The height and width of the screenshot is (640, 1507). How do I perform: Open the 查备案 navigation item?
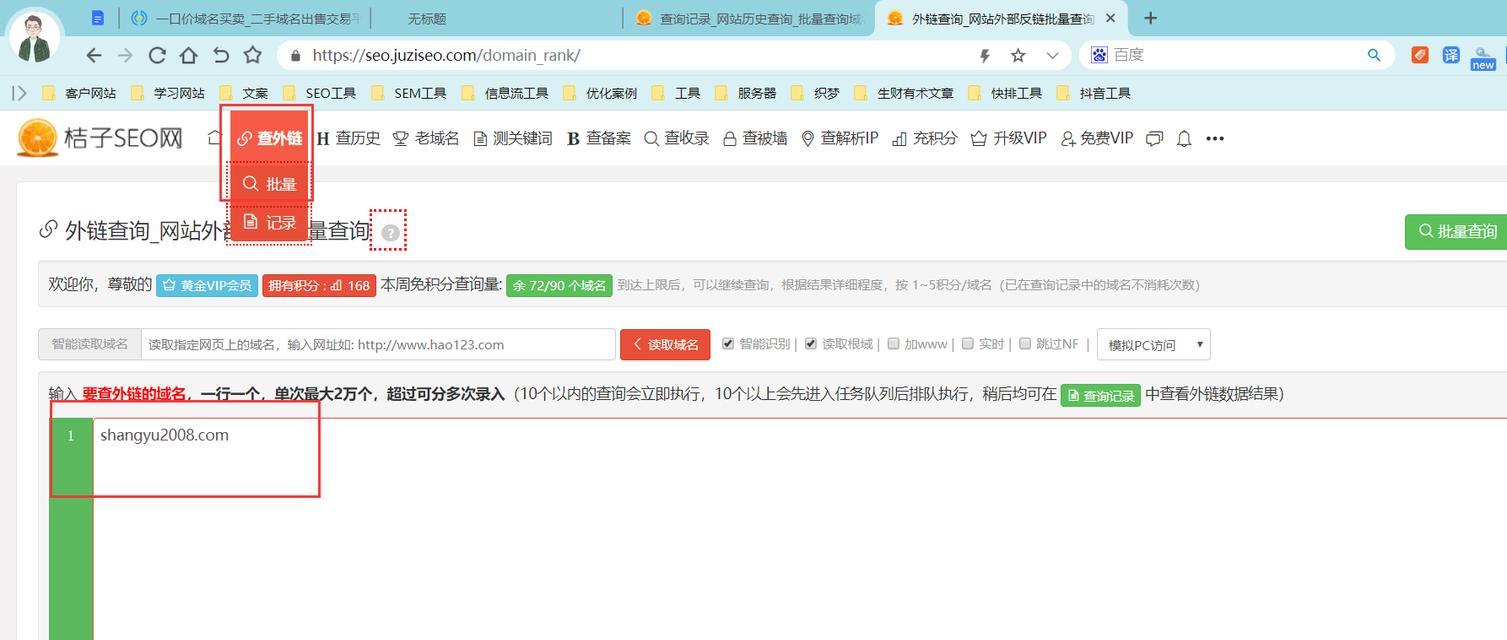(599, 138)
